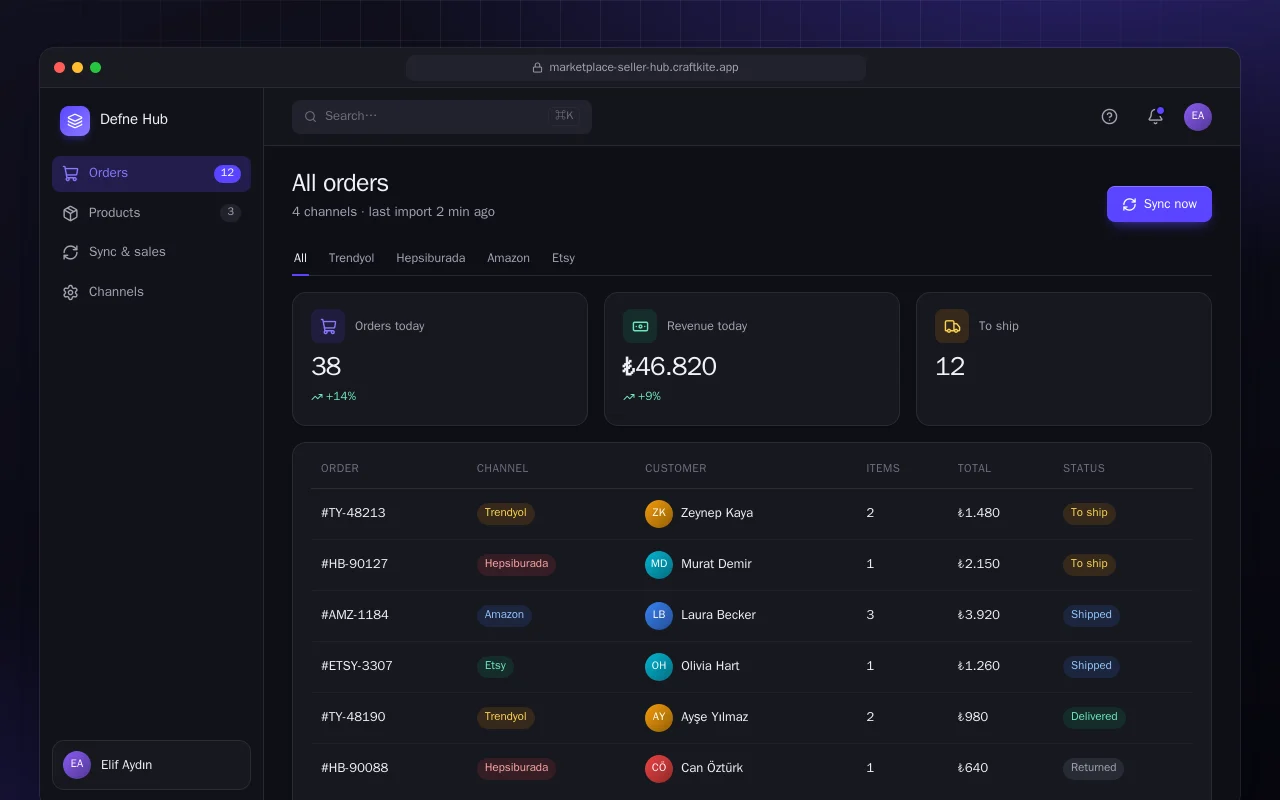Click the To ship truck icon
Screen dimensions: 1280x800
[952, 326]
